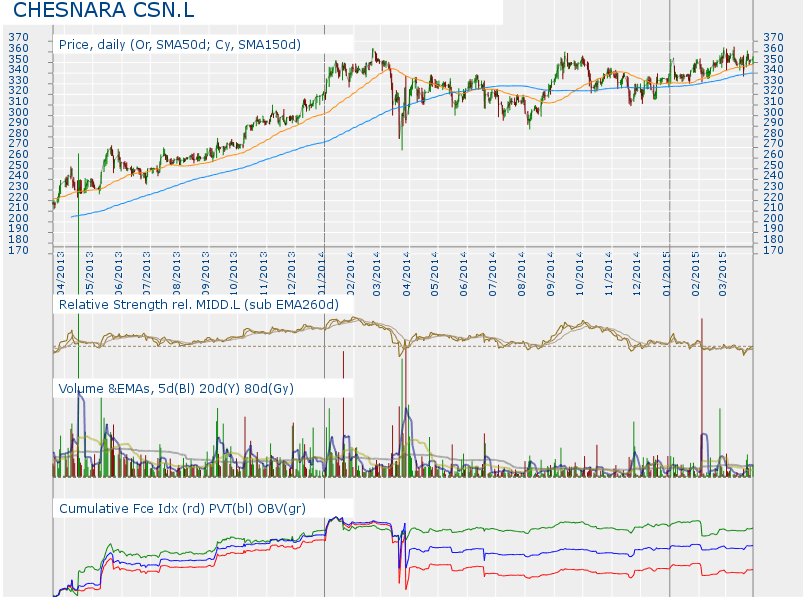Click the 12/2013 date label

click(x=291, y=273)
